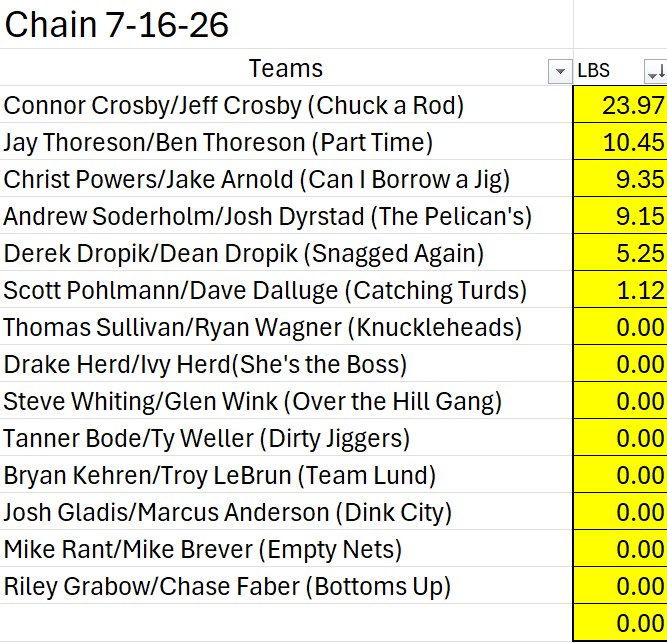This screenshot has width=667, height=643.
Task: Select the Connor Crosby/Jeff Crosby team cell
Action: click(x=286, y=105)
